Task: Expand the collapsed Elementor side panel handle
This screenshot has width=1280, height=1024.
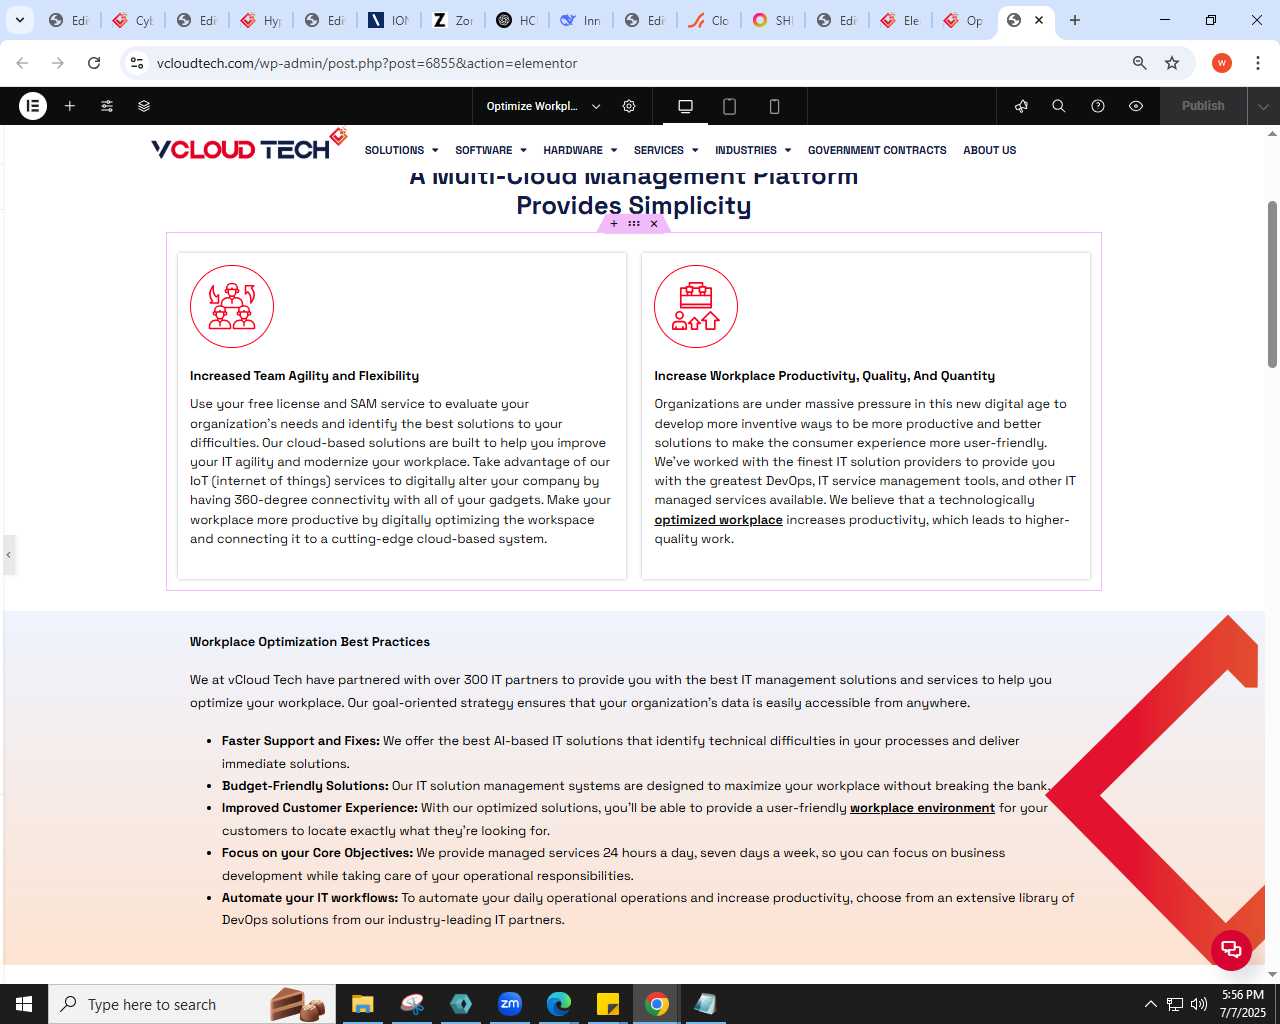Action: (x=8, y=554)
